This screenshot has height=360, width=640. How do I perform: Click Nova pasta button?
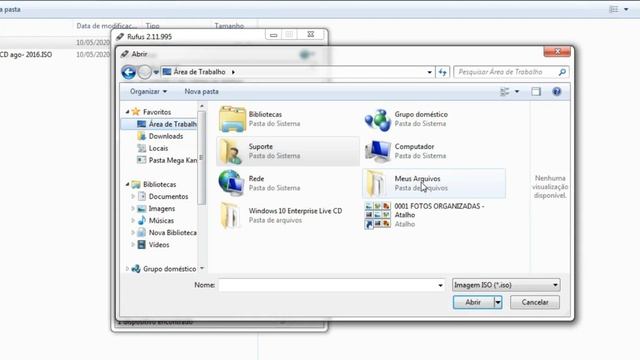[201, 91]
